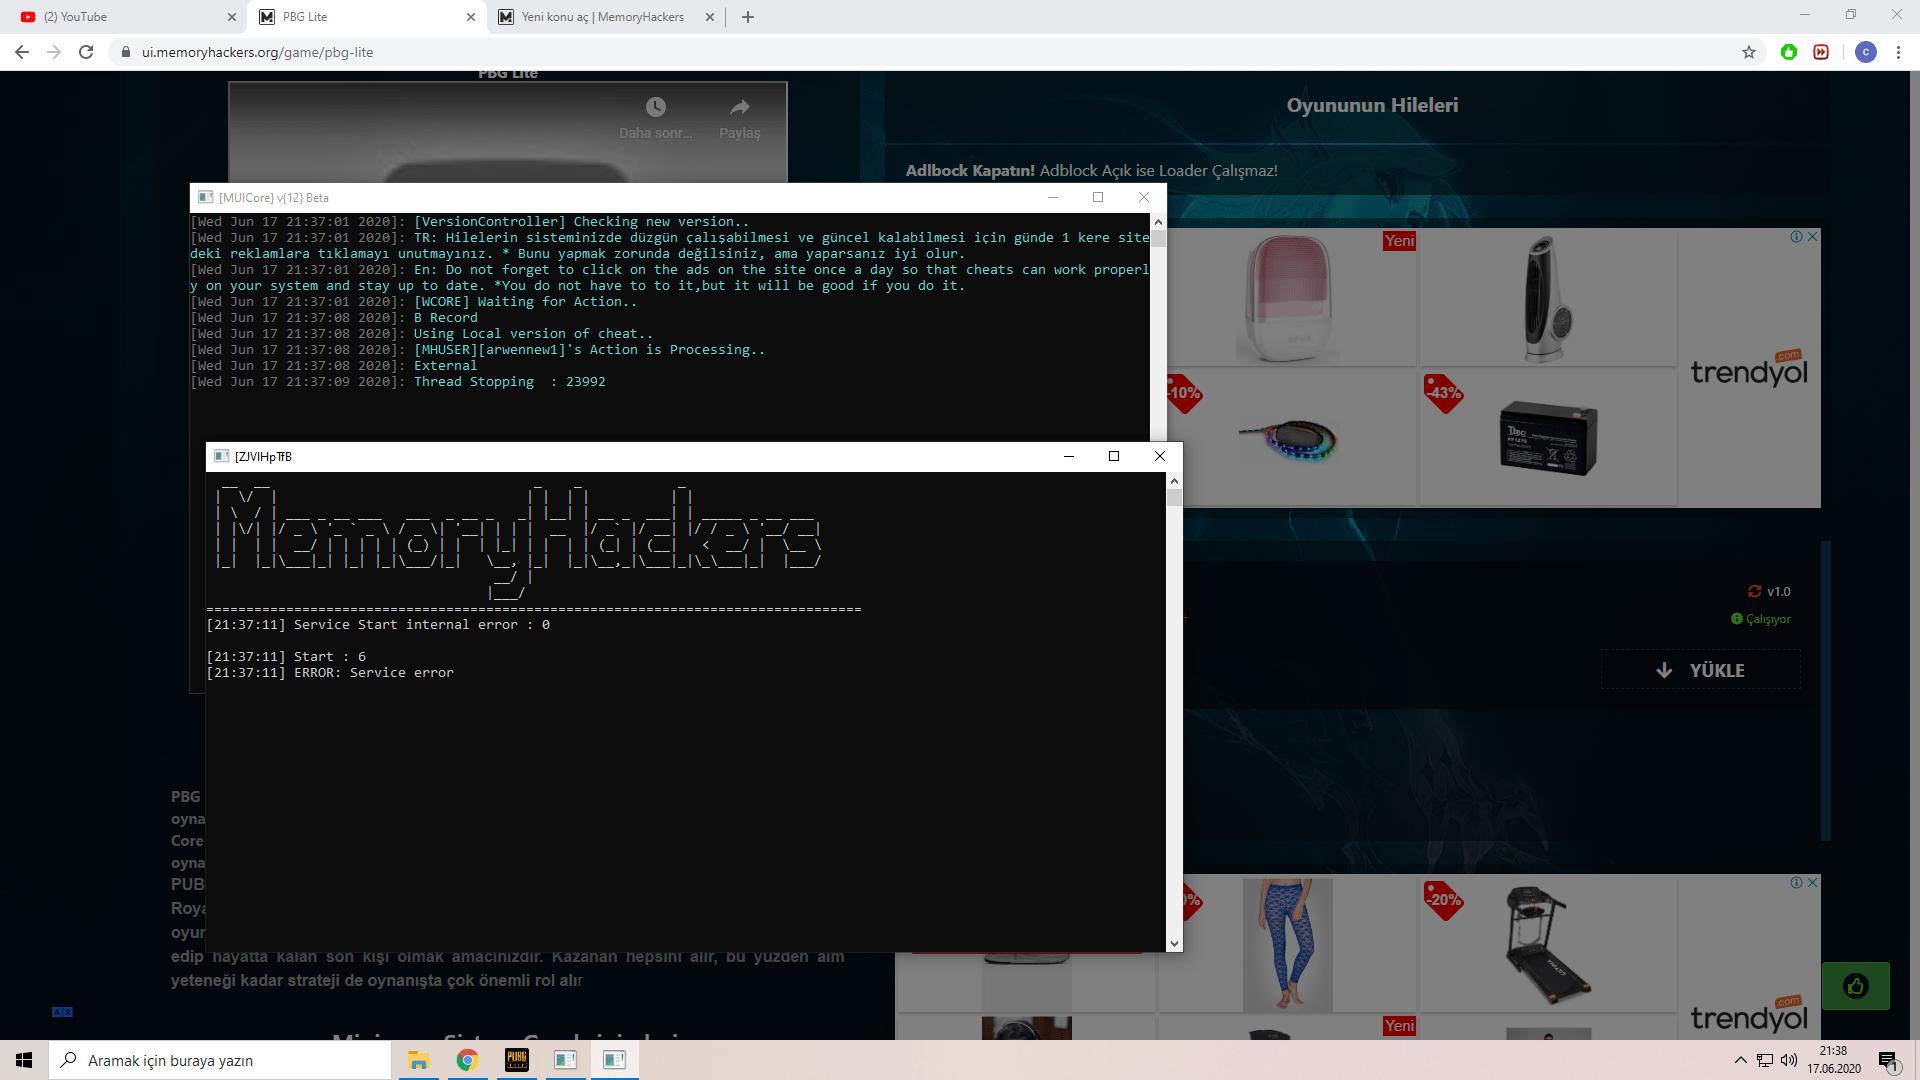Click the Paylaş share icon on video
The image size is (1920, 1080).
coord(740,107)
